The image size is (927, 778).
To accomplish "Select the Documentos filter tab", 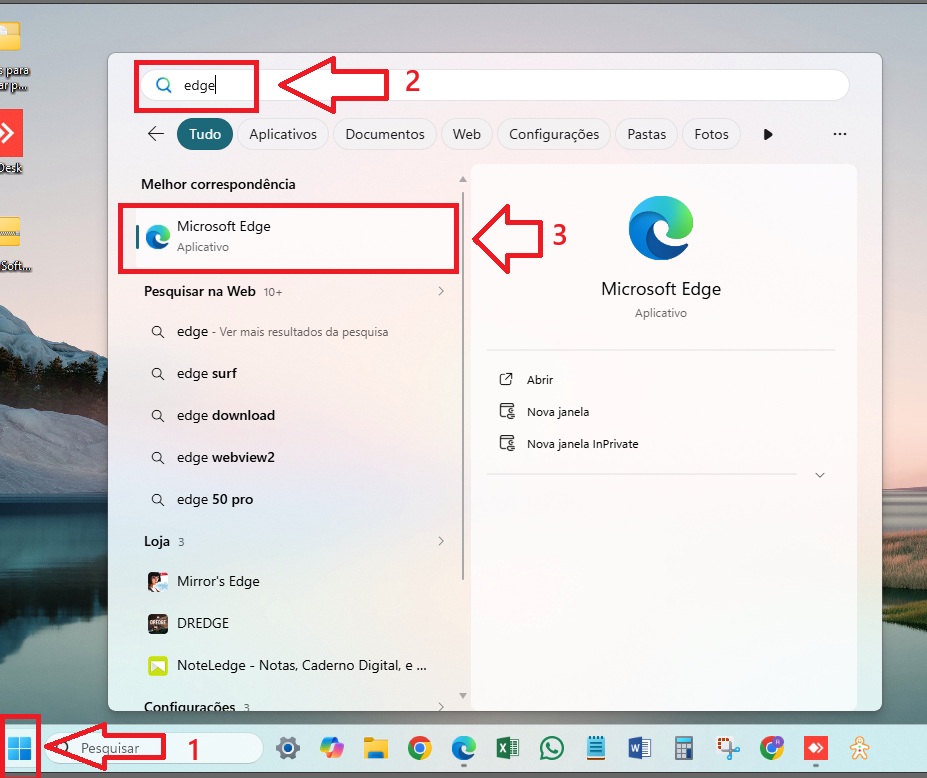I will (x=385, y=134).
